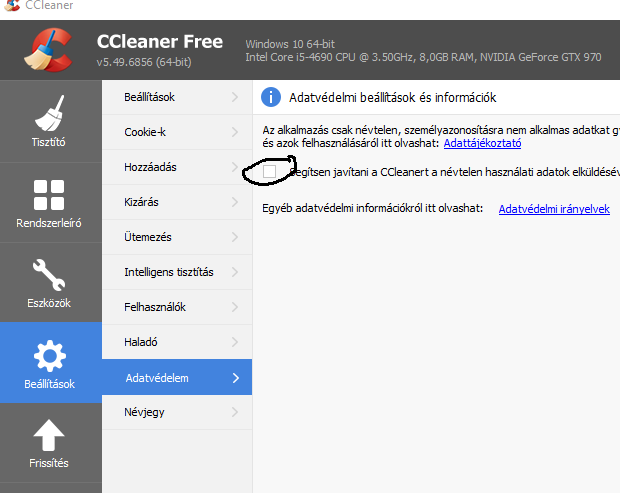
Task: Click the Adatvédelem white chevron arrow
Action: (x=236, y=378)
